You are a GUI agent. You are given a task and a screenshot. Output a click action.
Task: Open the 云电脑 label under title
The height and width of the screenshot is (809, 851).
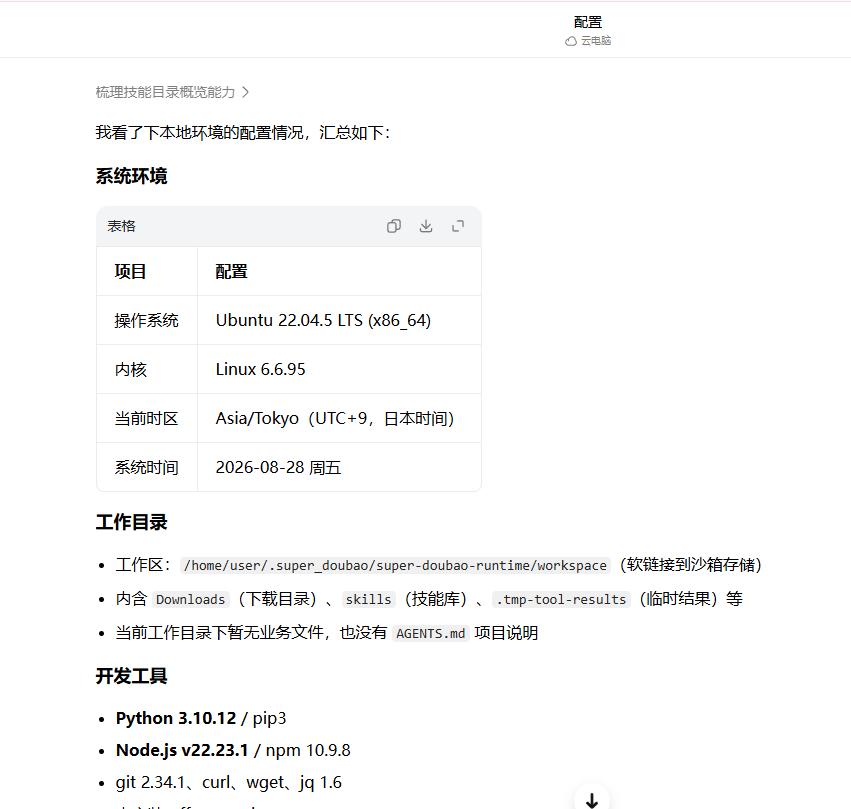tap(596, 41)
